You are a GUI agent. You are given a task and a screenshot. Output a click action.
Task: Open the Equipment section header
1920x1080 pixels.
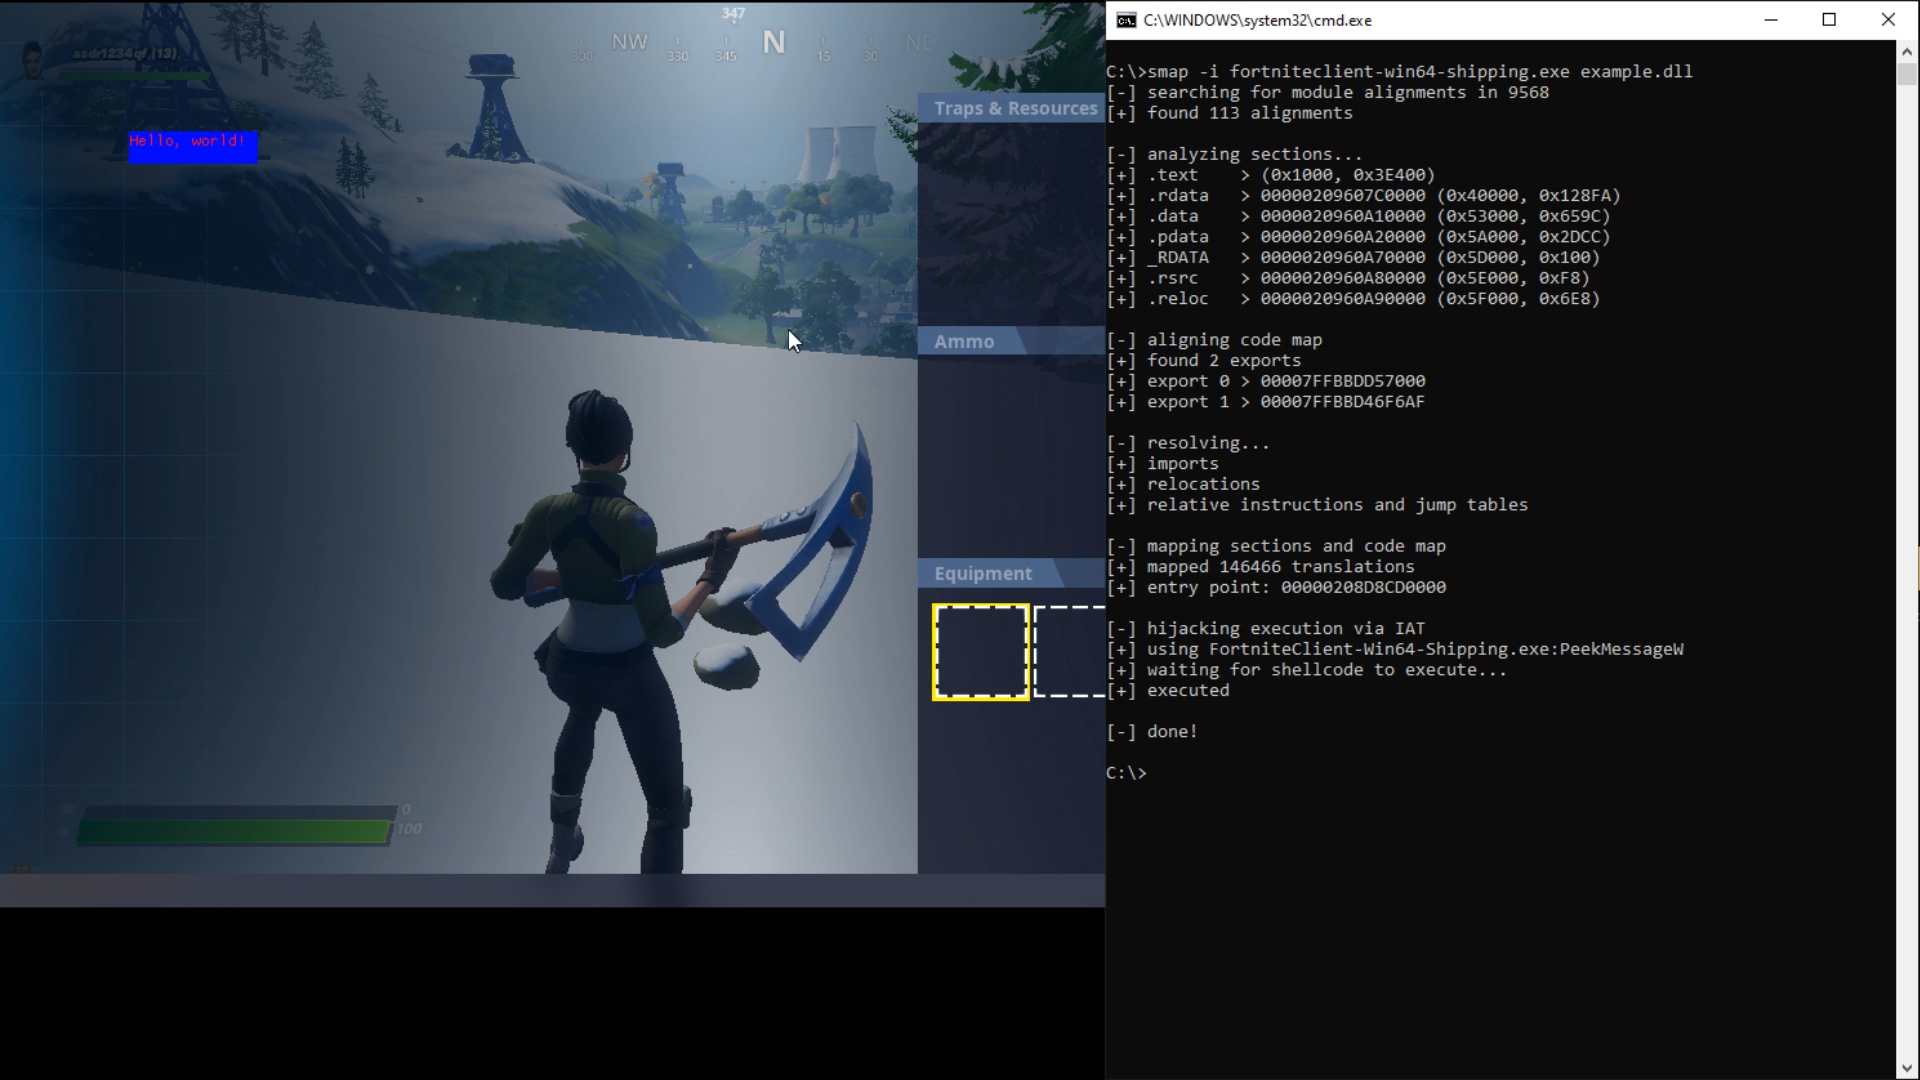[983, 574]
